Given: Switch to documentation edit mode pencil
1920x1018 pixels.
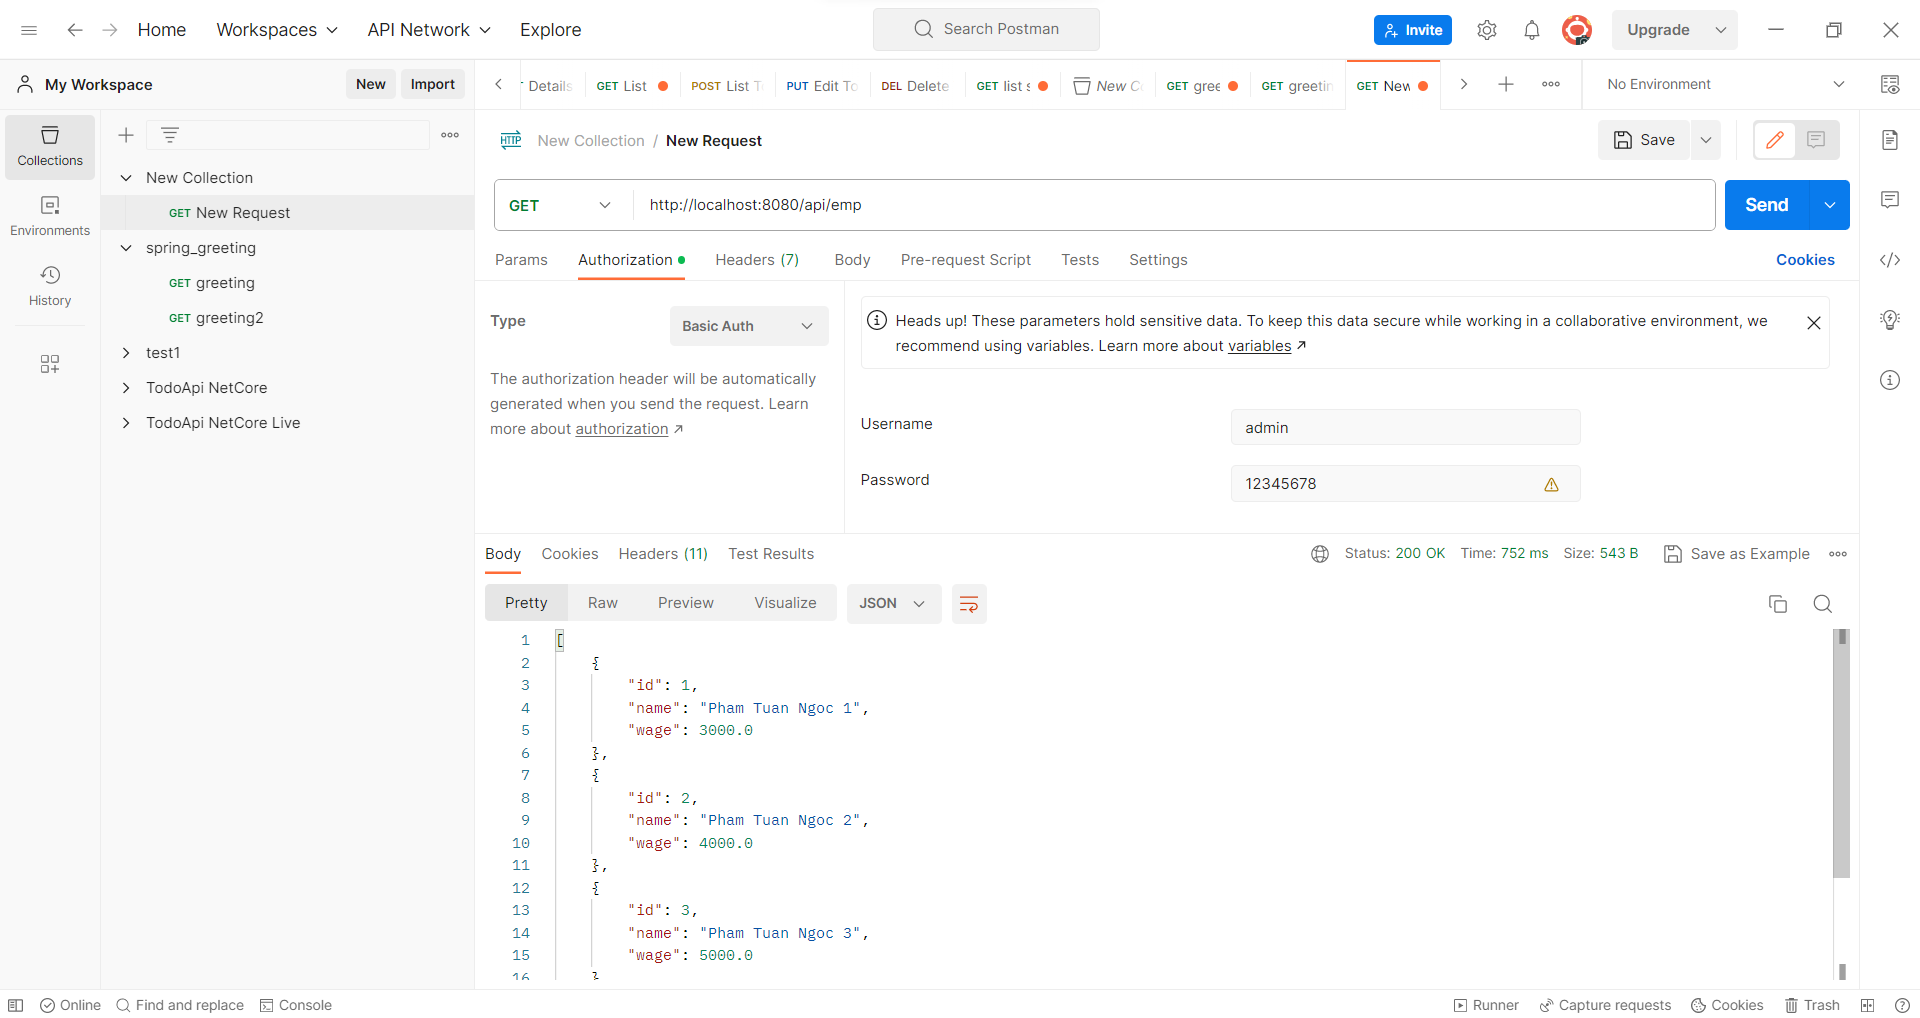Looking at the screenshot, I should [x=1776, y=140].
